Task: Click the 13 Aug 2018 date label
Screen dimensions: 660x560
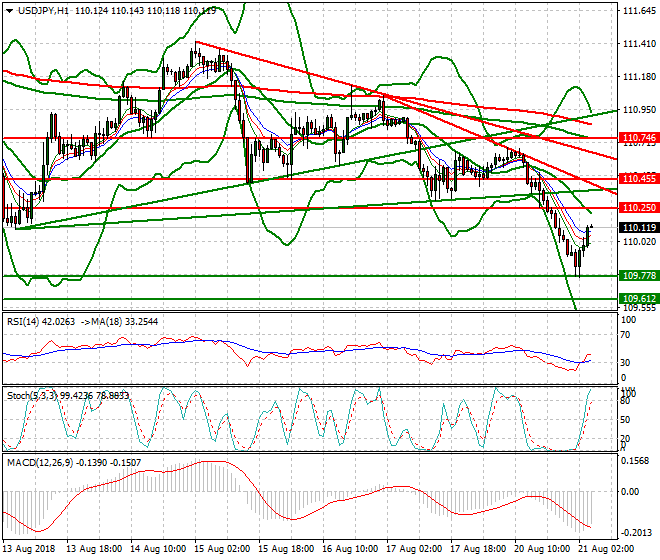Action: pyautogui.click(x=29, y=549)
